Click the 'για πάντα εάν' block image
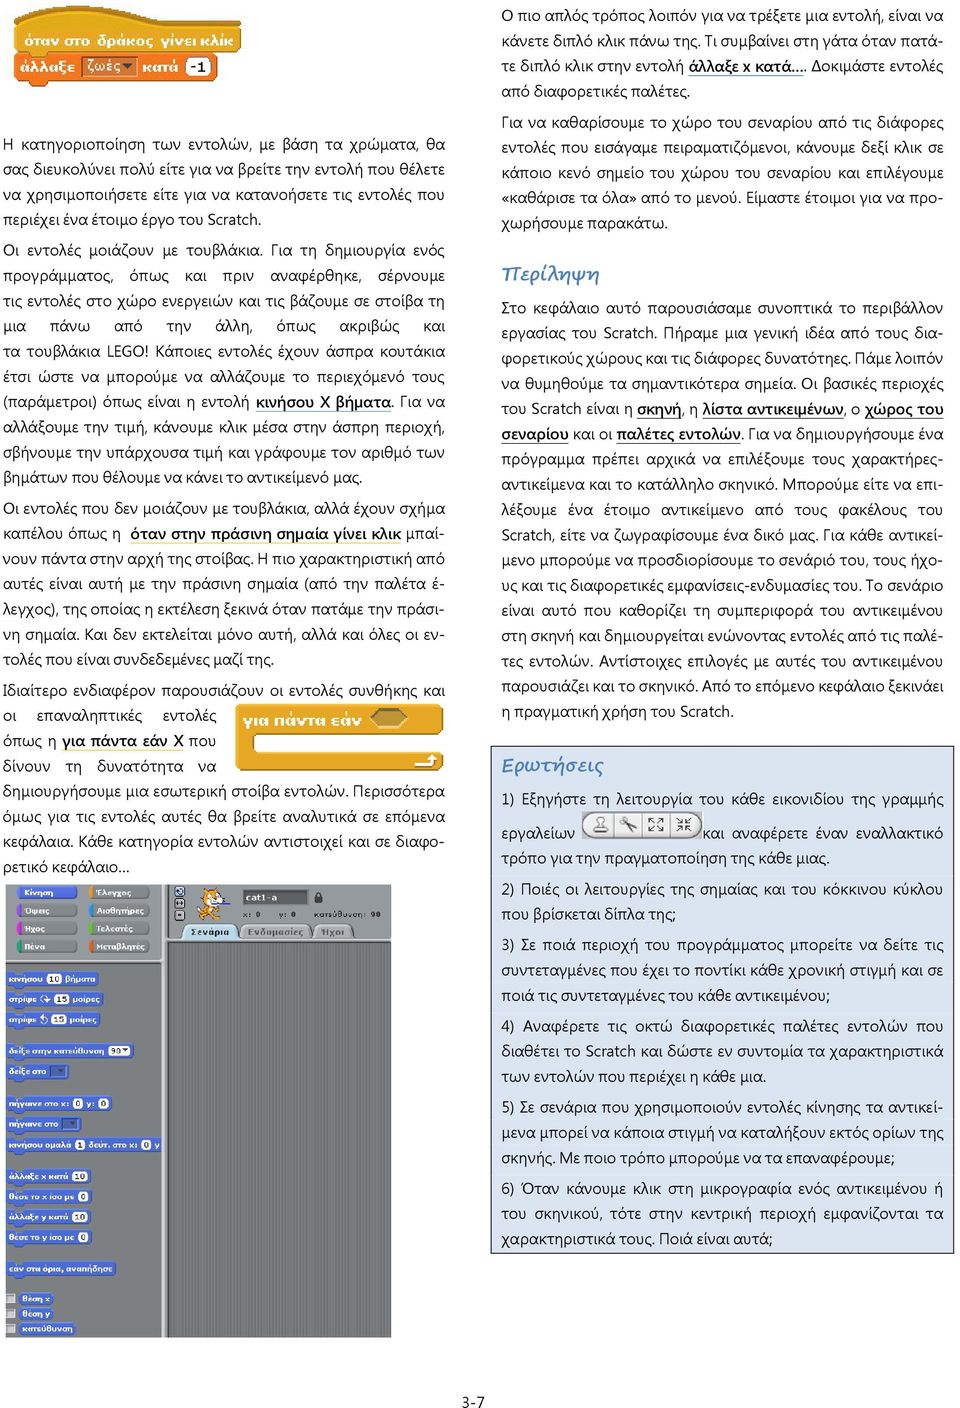Image resolution: width=960 pixels, height=1408 pixels. (339, 738)
